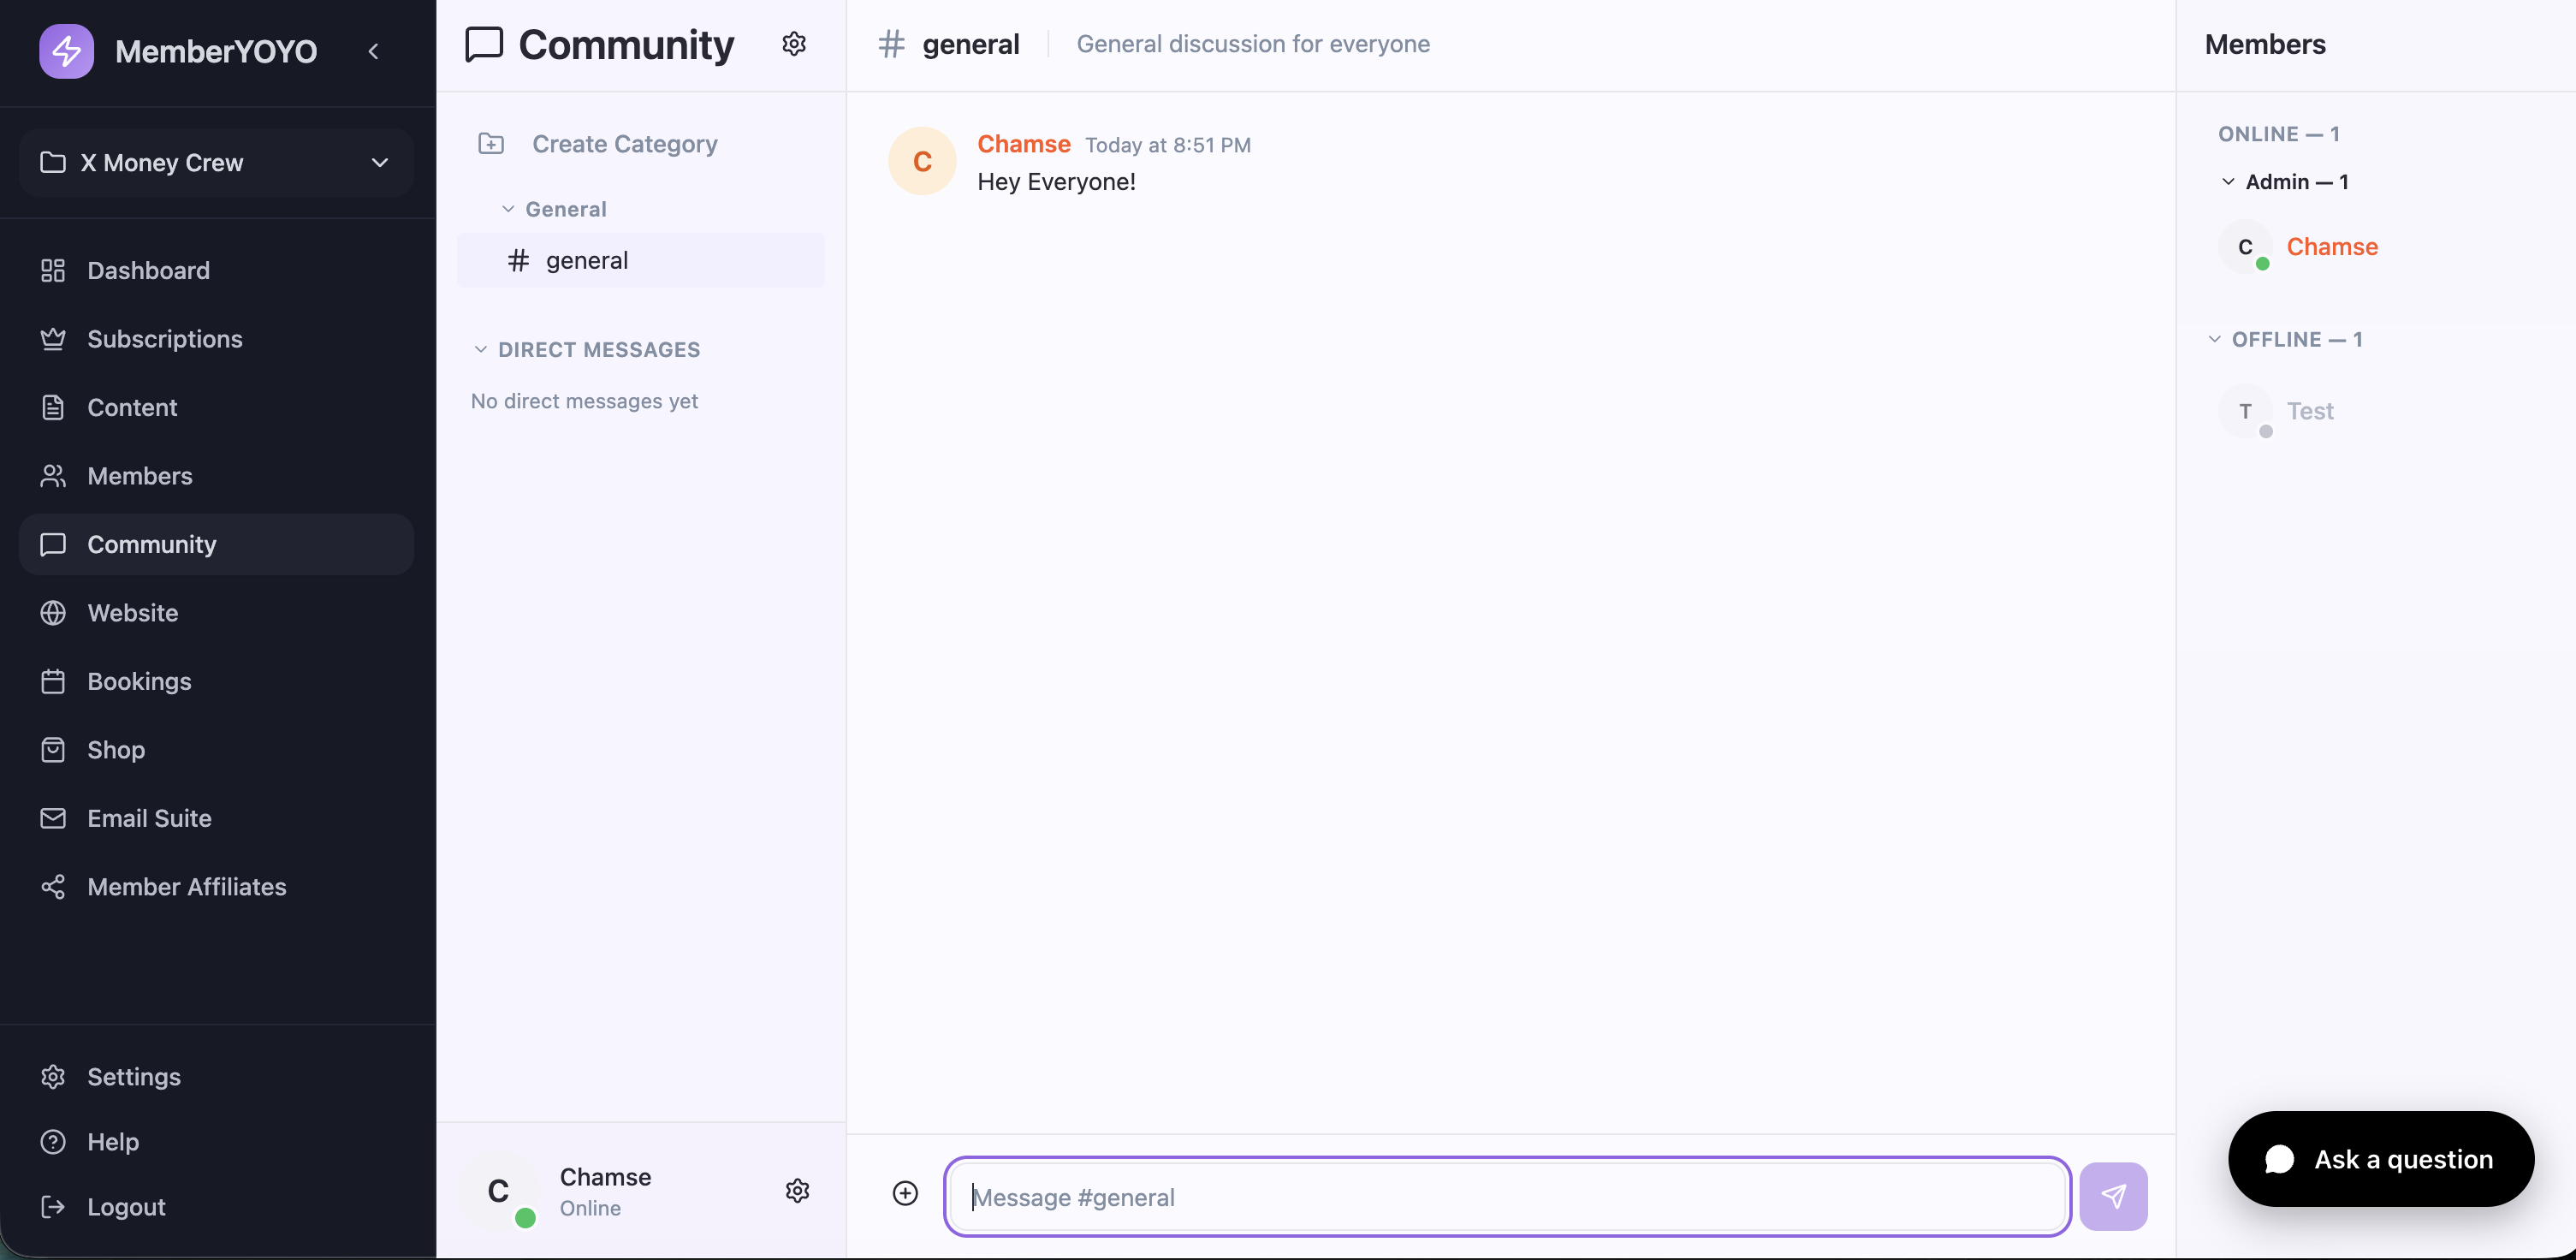Select the Subscriptions crown icon
The height and width of the screenshot is (1260, 2576).
53,339
